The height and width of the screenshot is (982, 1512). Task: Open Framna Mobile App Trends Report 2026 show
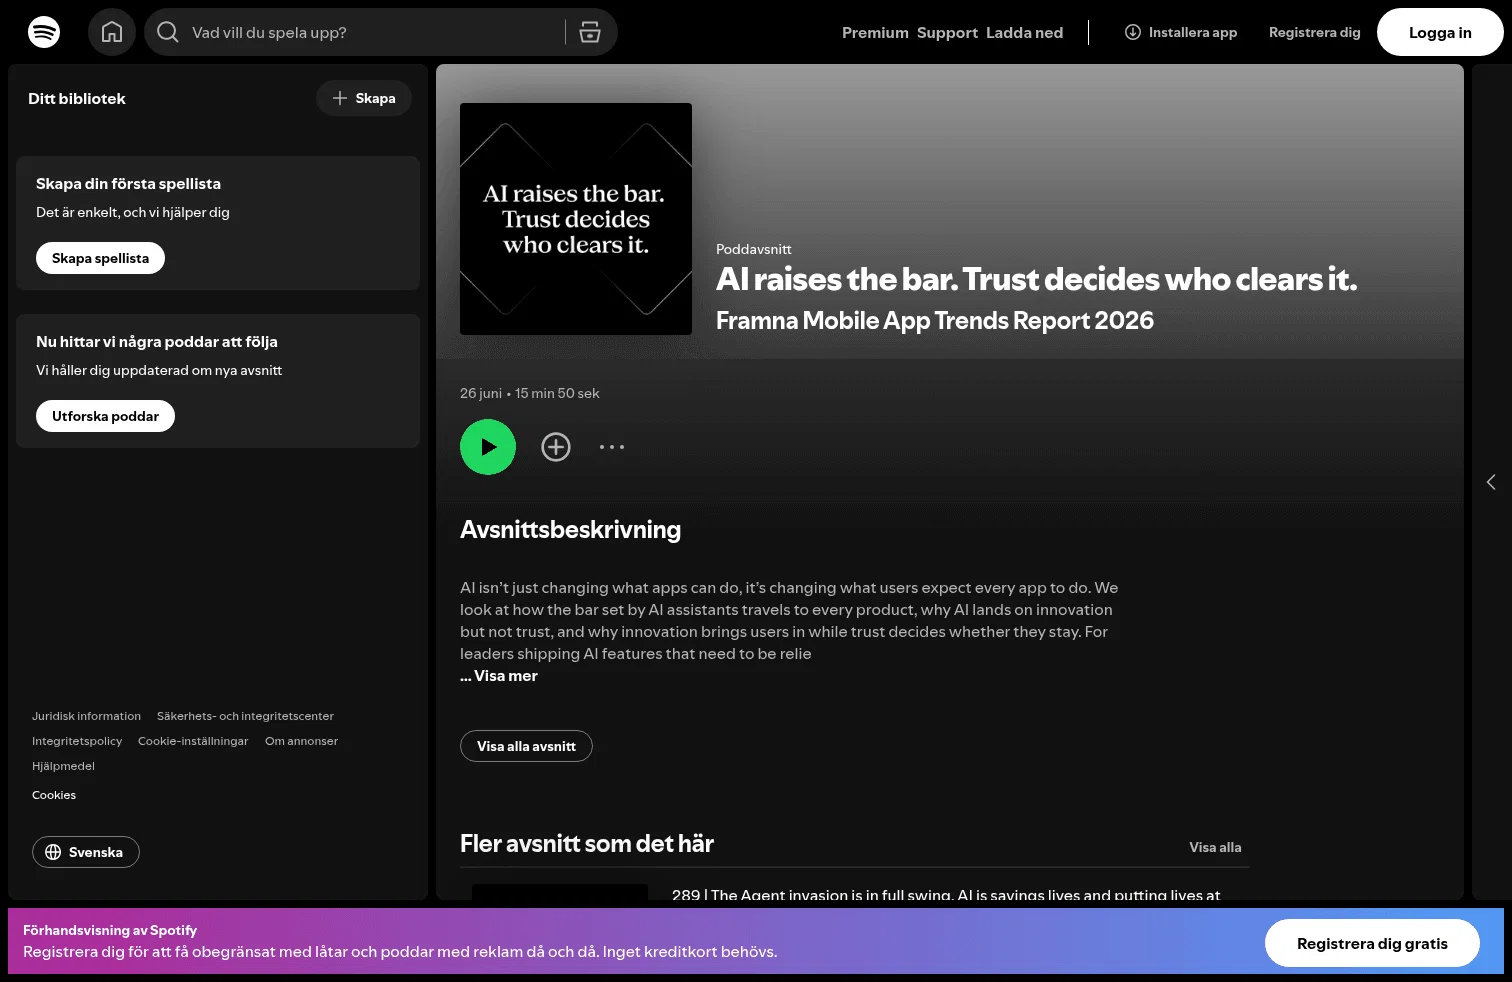tap(935, 320)
